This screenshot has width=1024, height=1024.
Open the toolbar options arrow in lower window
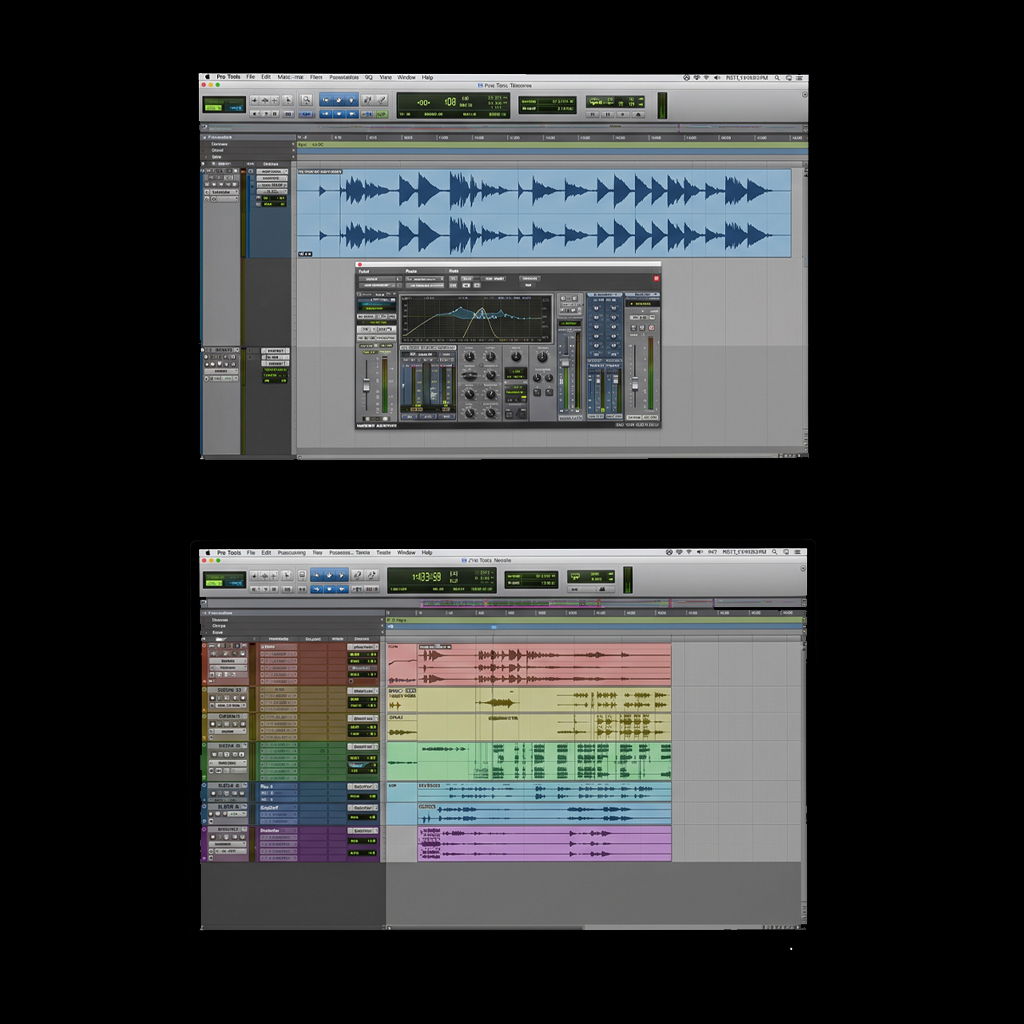pyautogui.click(x=803, y=569)
